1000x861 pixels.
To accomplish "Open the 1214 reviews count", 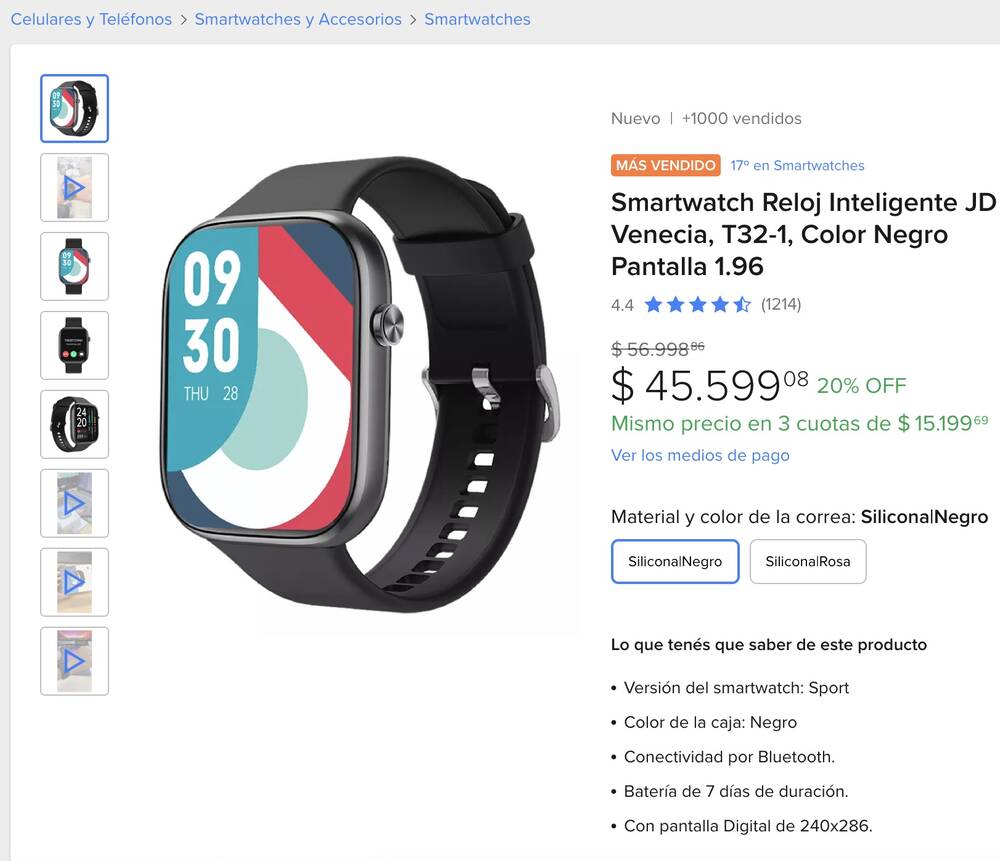I will pyautogui.click(x=781, y=305).
